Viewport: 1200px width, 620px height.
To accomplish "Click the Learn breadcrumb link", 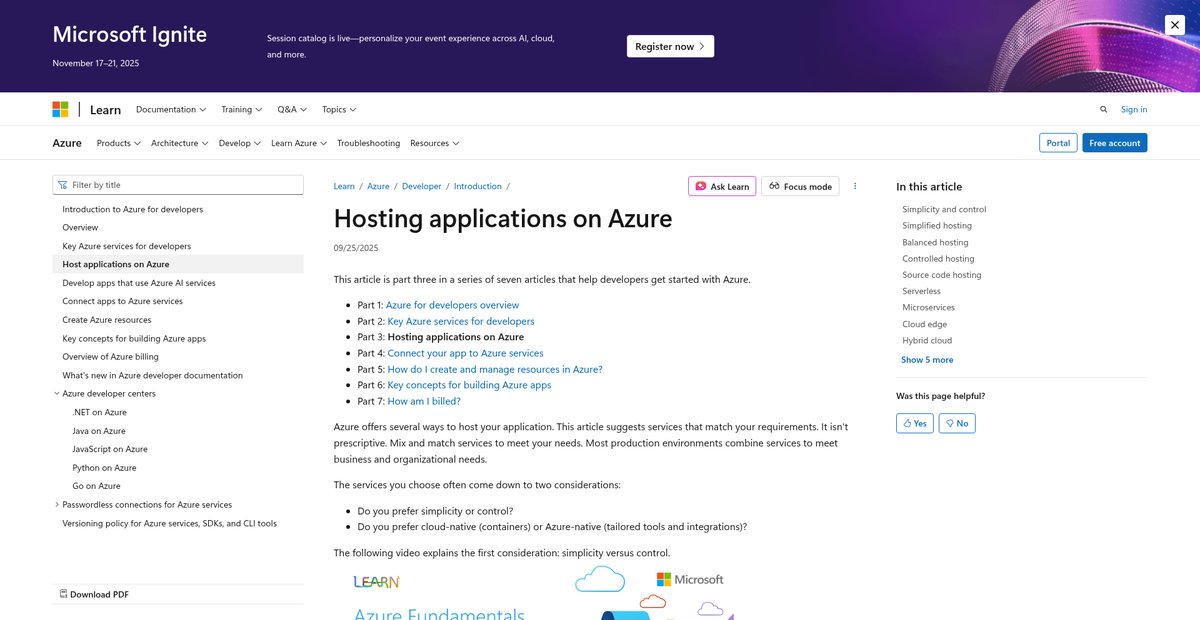I will 344,186.
